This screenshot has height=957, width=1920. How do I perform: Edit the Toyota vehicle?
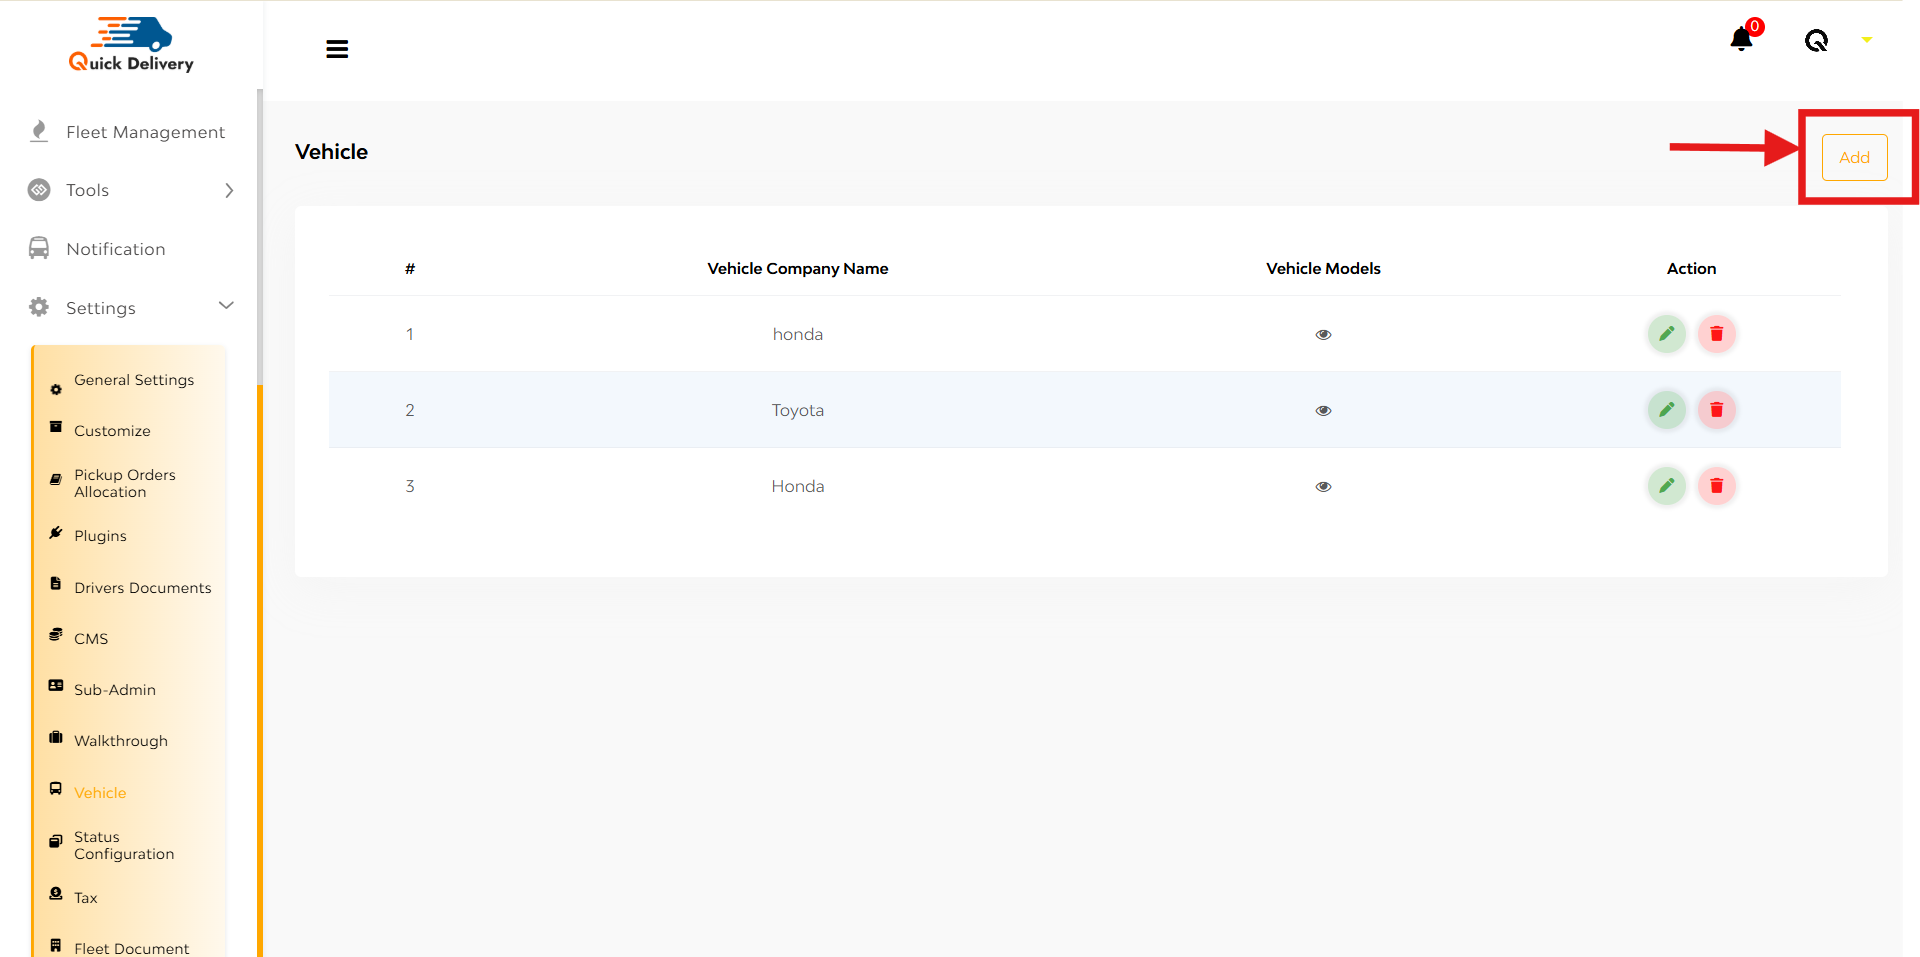(1667, 410)
